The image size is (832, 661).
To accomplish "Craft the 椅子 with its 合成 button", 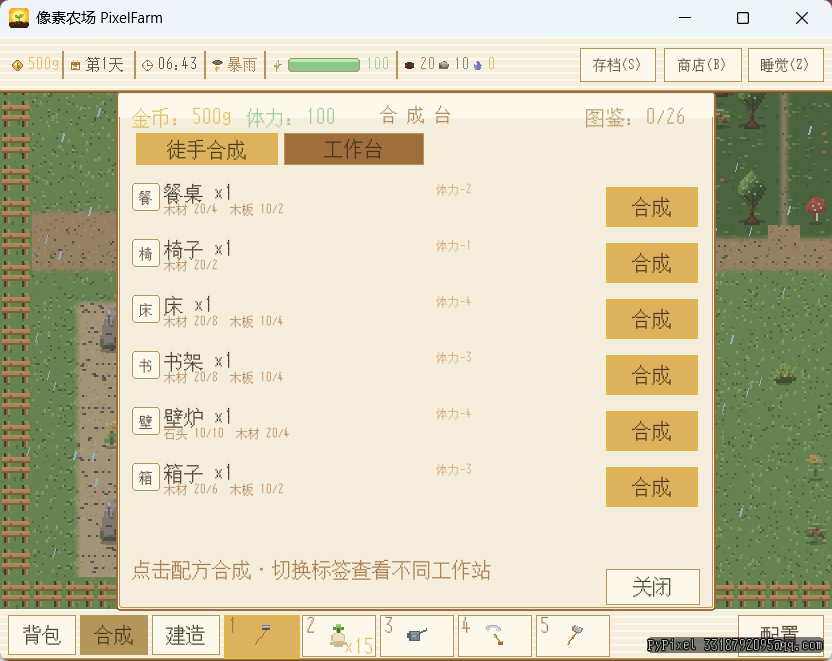I will click(652, 263).
